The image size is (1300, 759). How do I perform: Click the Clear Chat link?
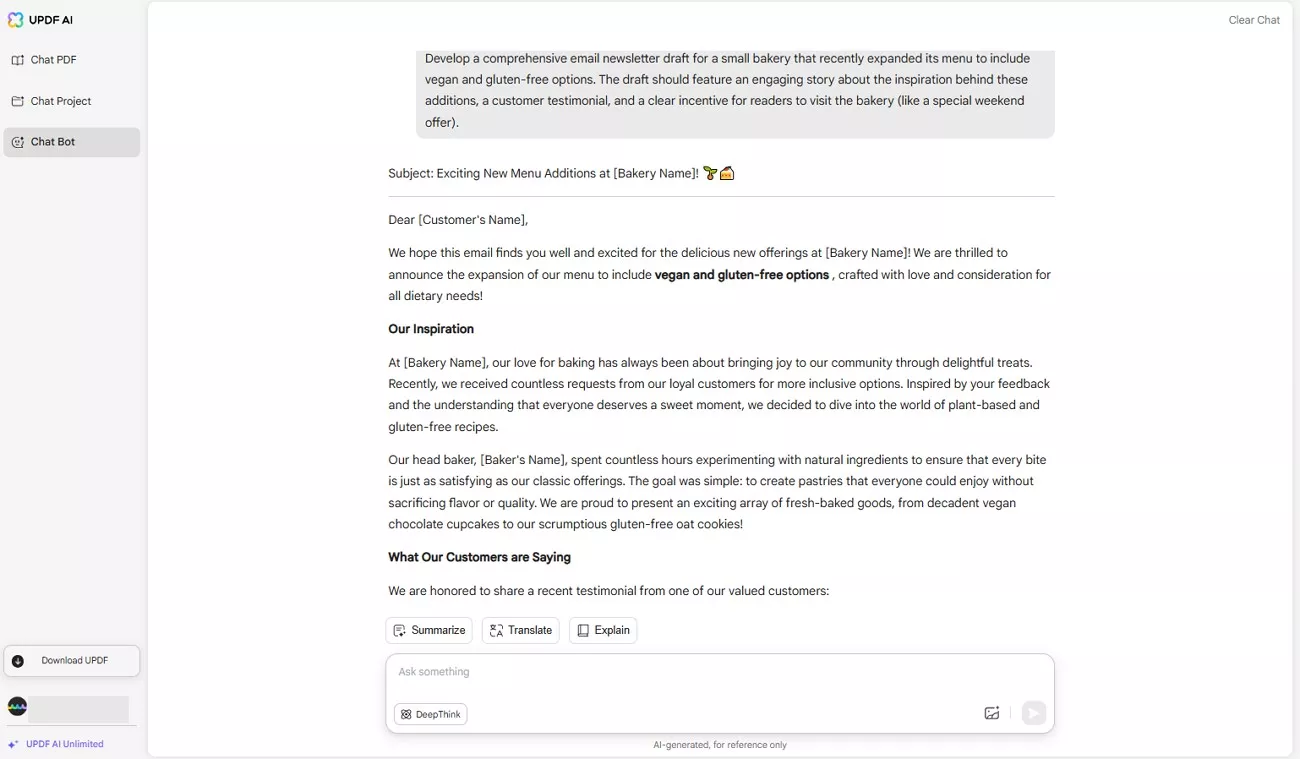(x=1254, y=20)
